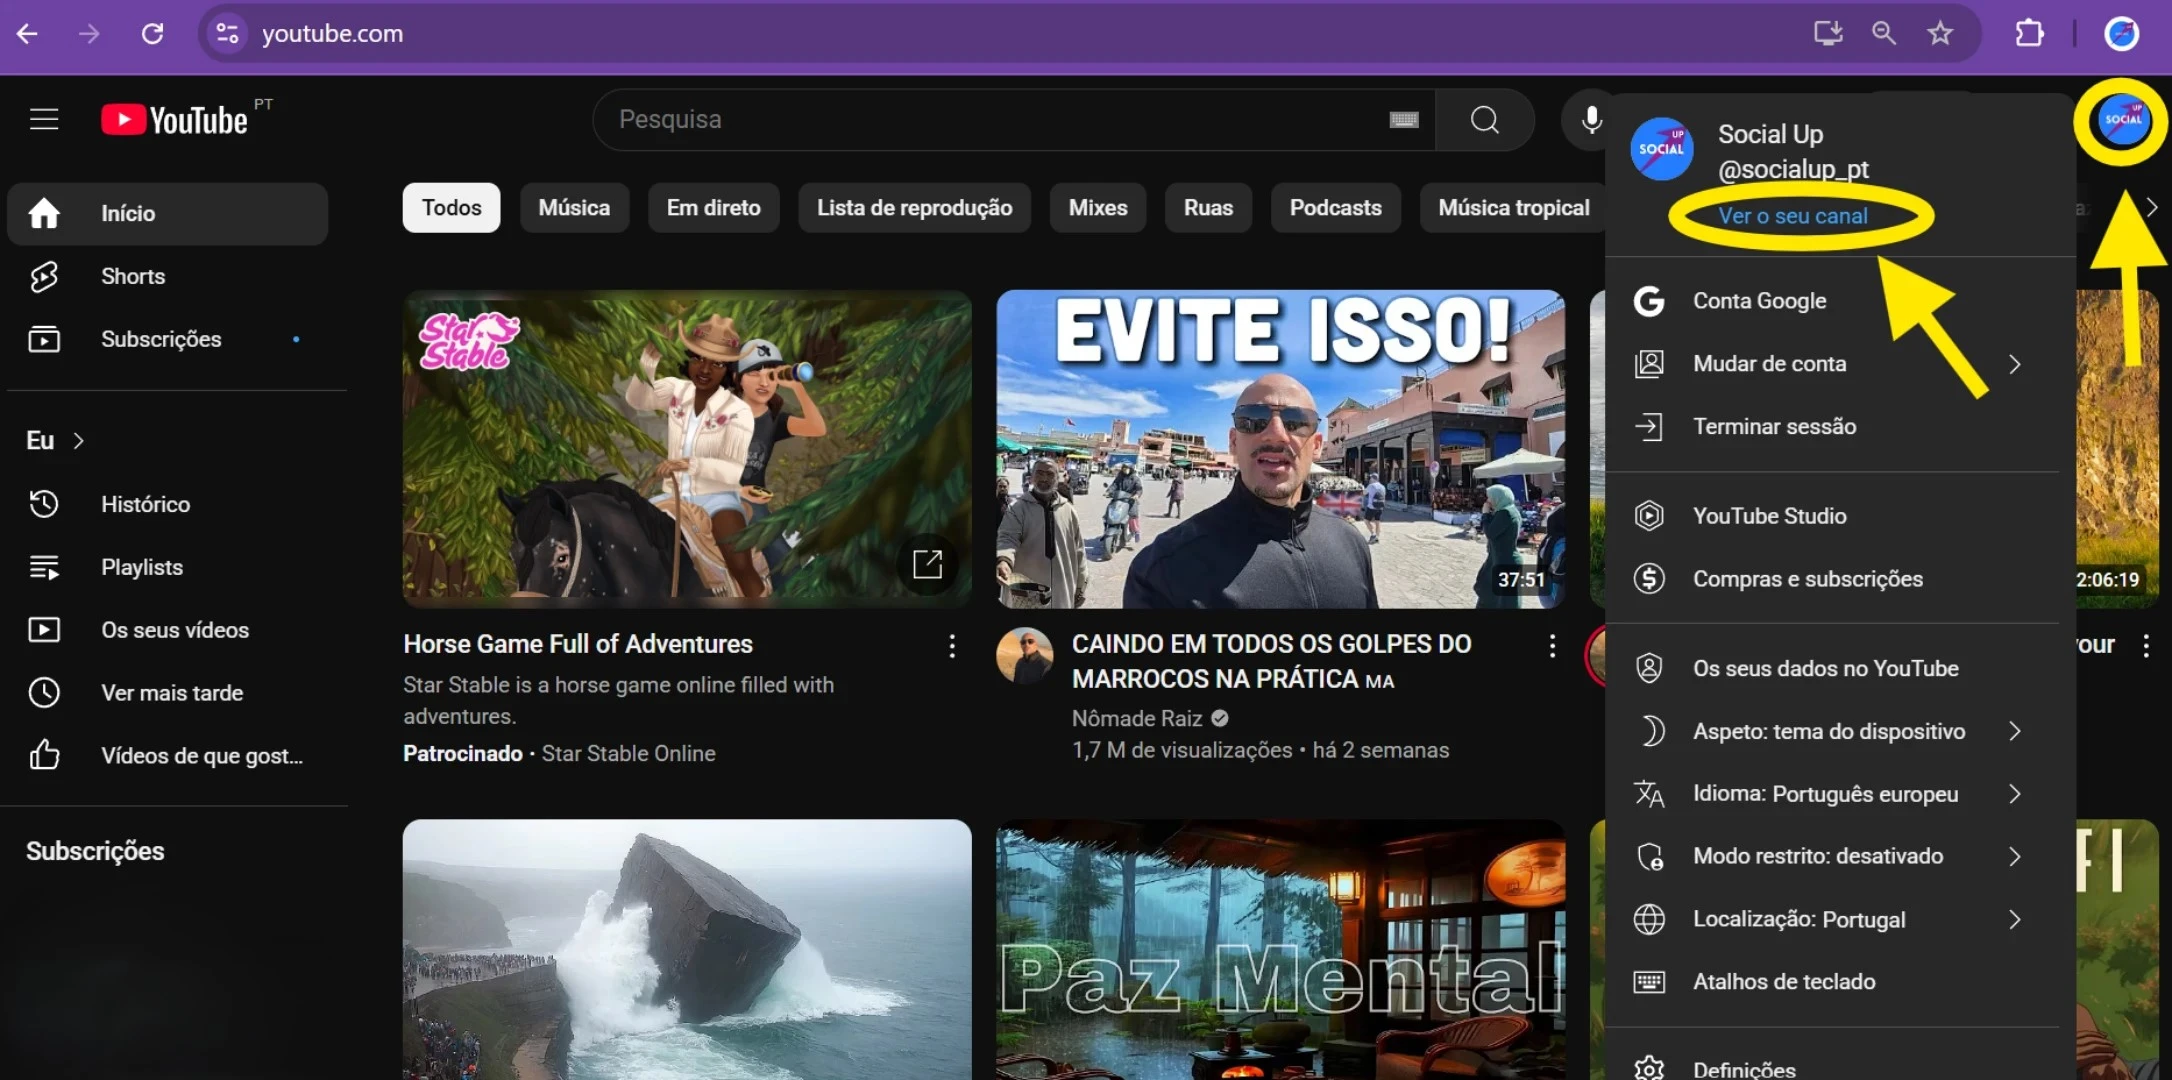Open Nômade Raiz channel name
This screenshot has height=1080, width=2172.
pyautogui.click(x=1137, y=719)
